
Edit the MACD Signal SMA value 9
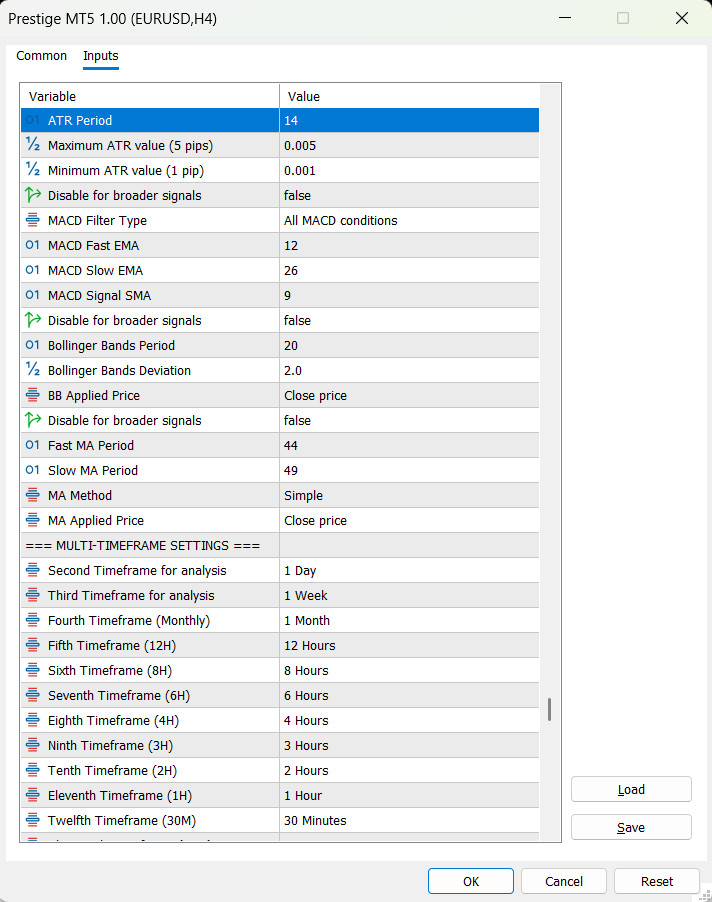coord(409,295)
